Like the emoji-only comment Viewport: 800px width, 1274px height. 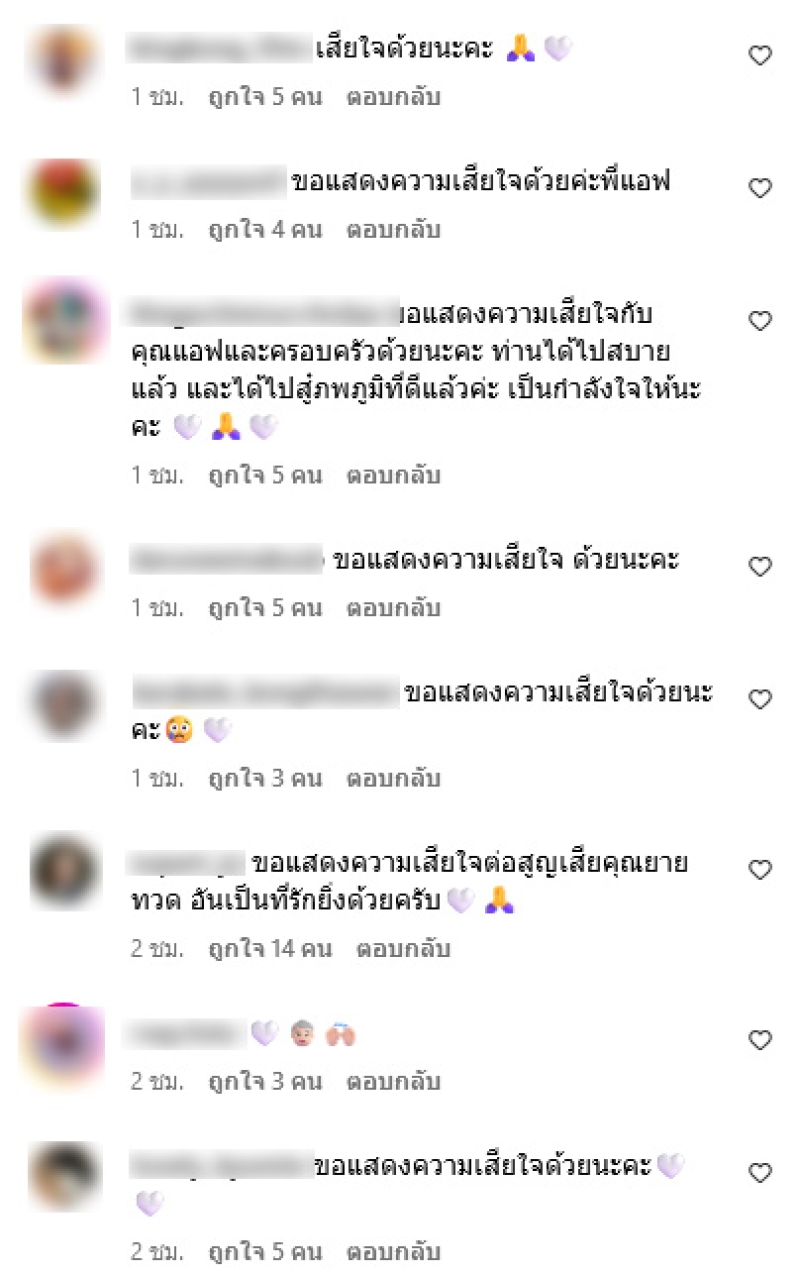pos(761,1041)
